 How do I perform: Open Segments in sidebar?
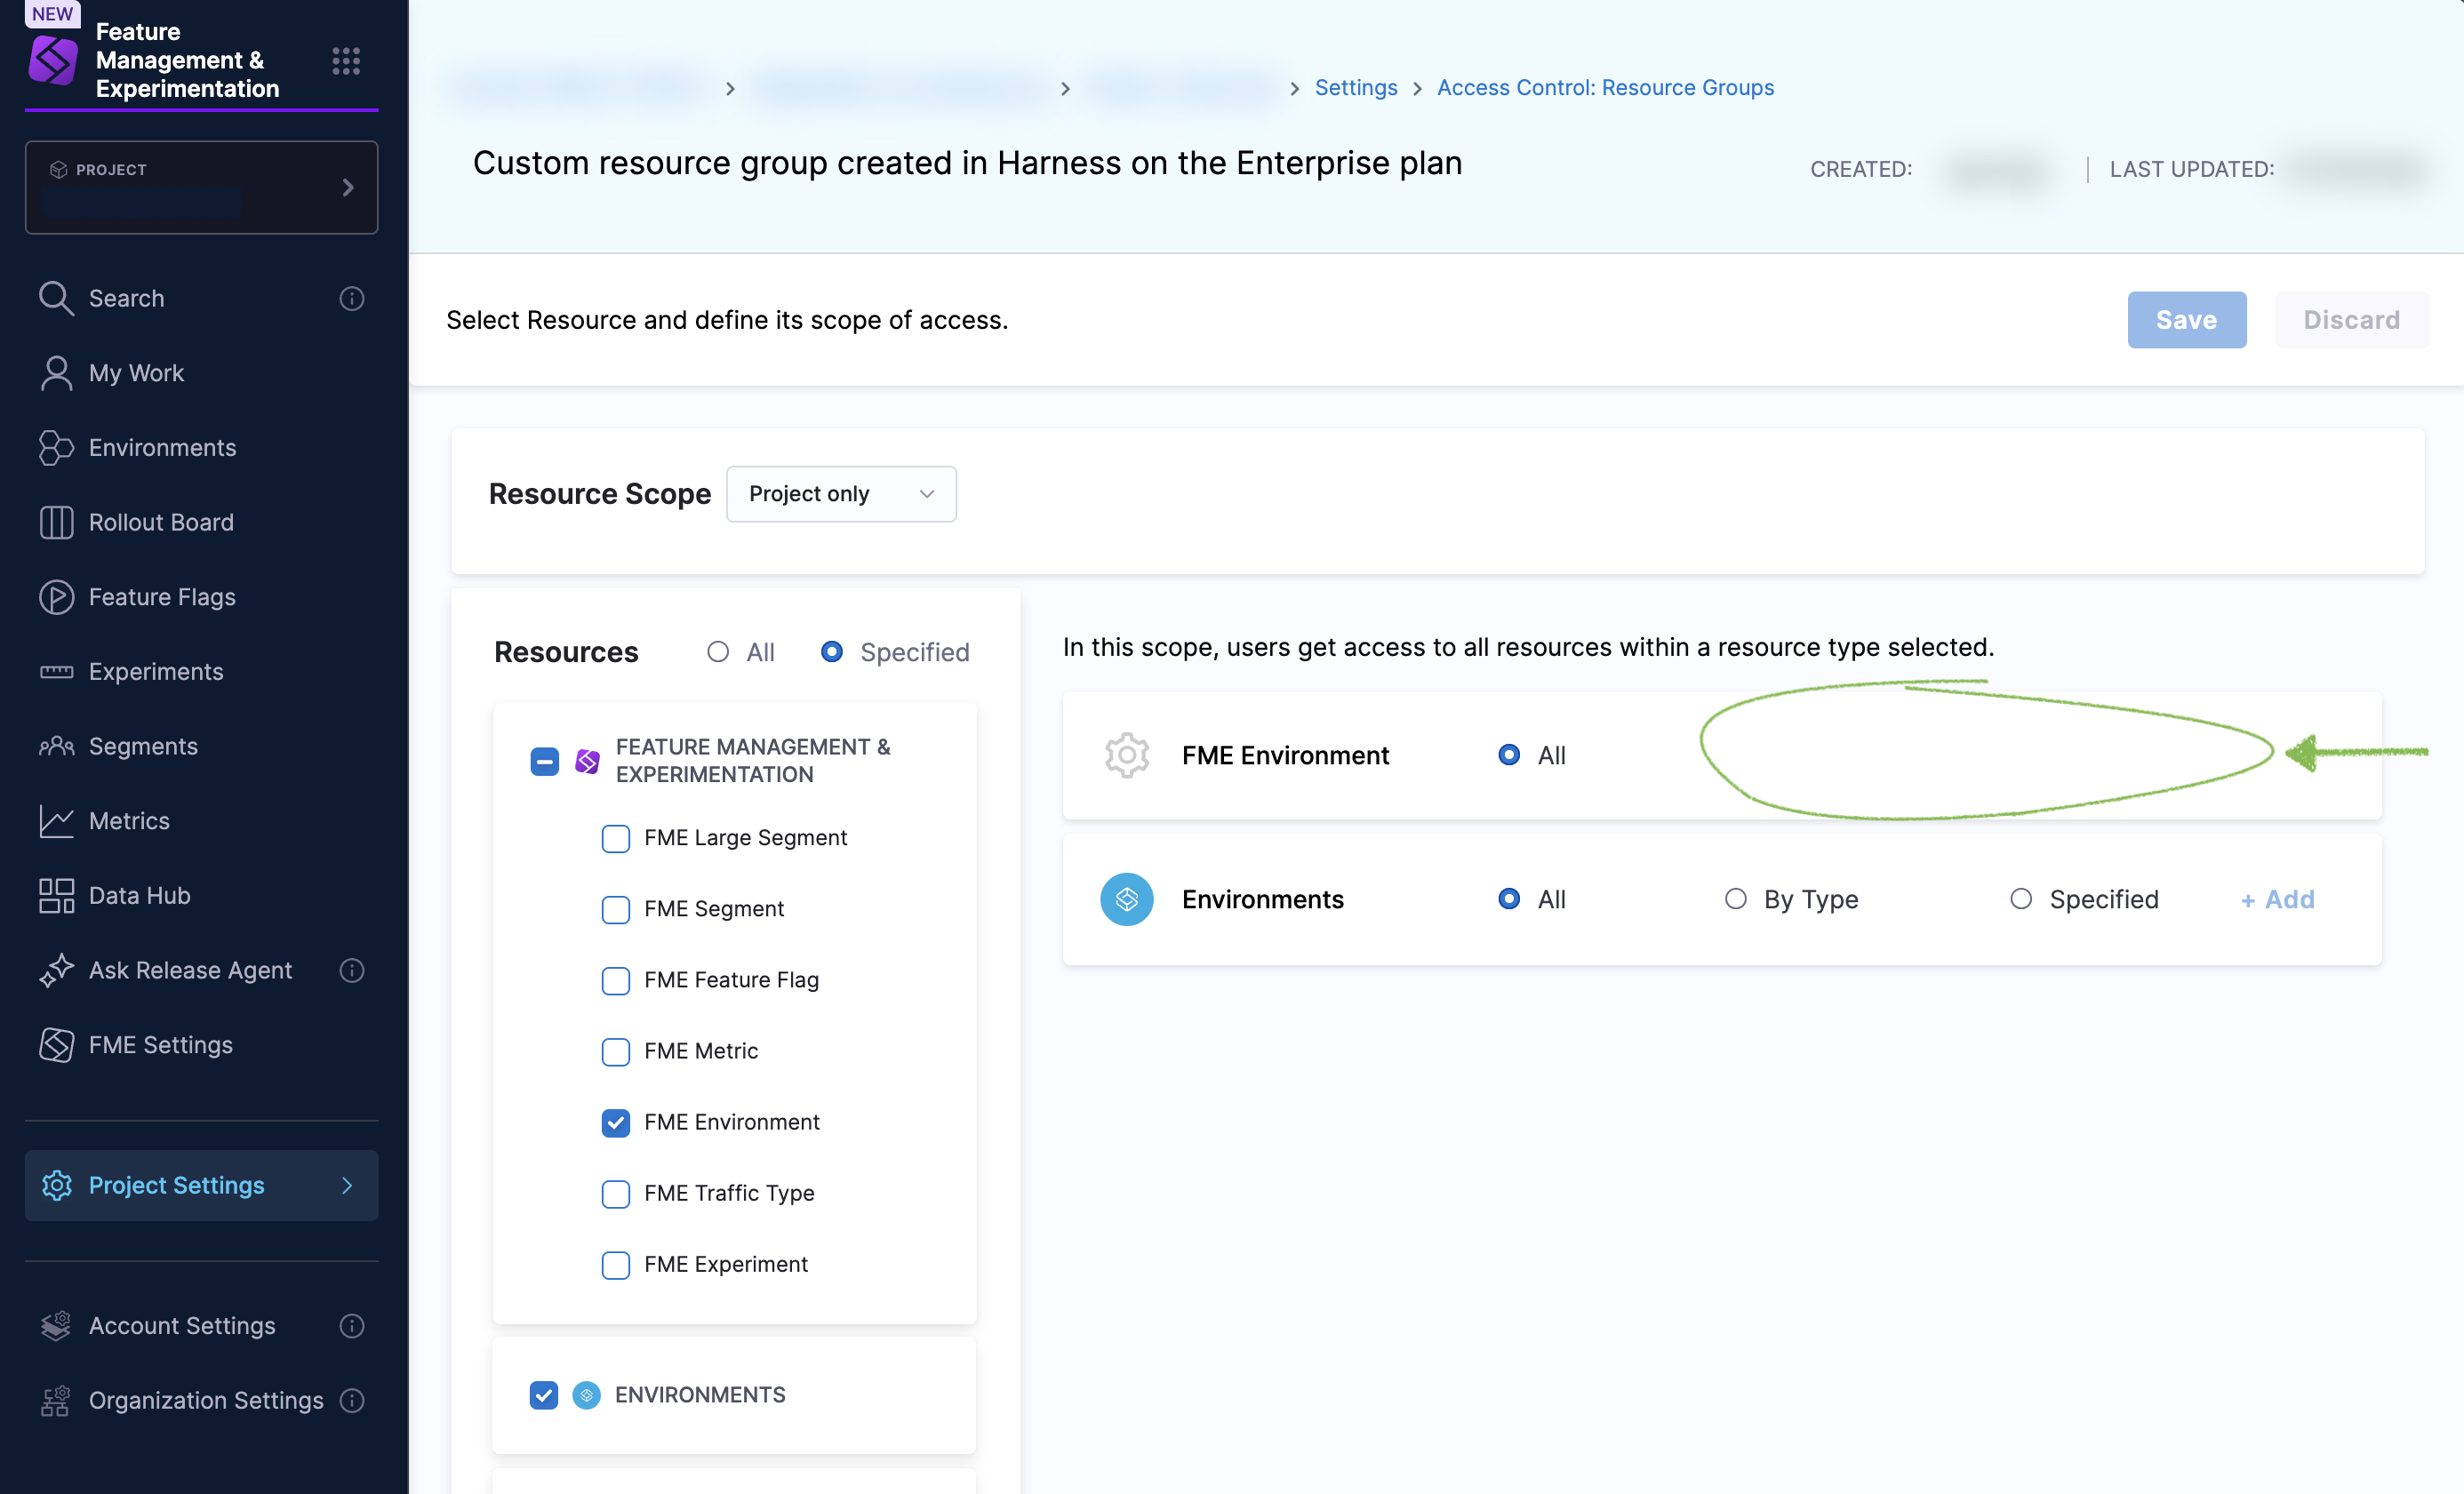point(143,746)
